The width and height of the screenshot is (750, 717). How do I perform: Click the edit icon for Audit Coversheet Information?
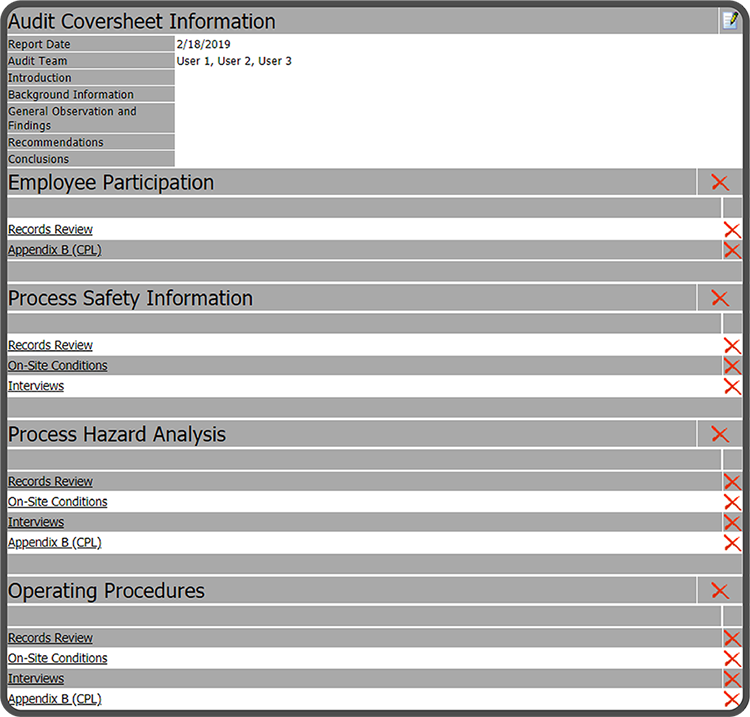coord(729,21)
